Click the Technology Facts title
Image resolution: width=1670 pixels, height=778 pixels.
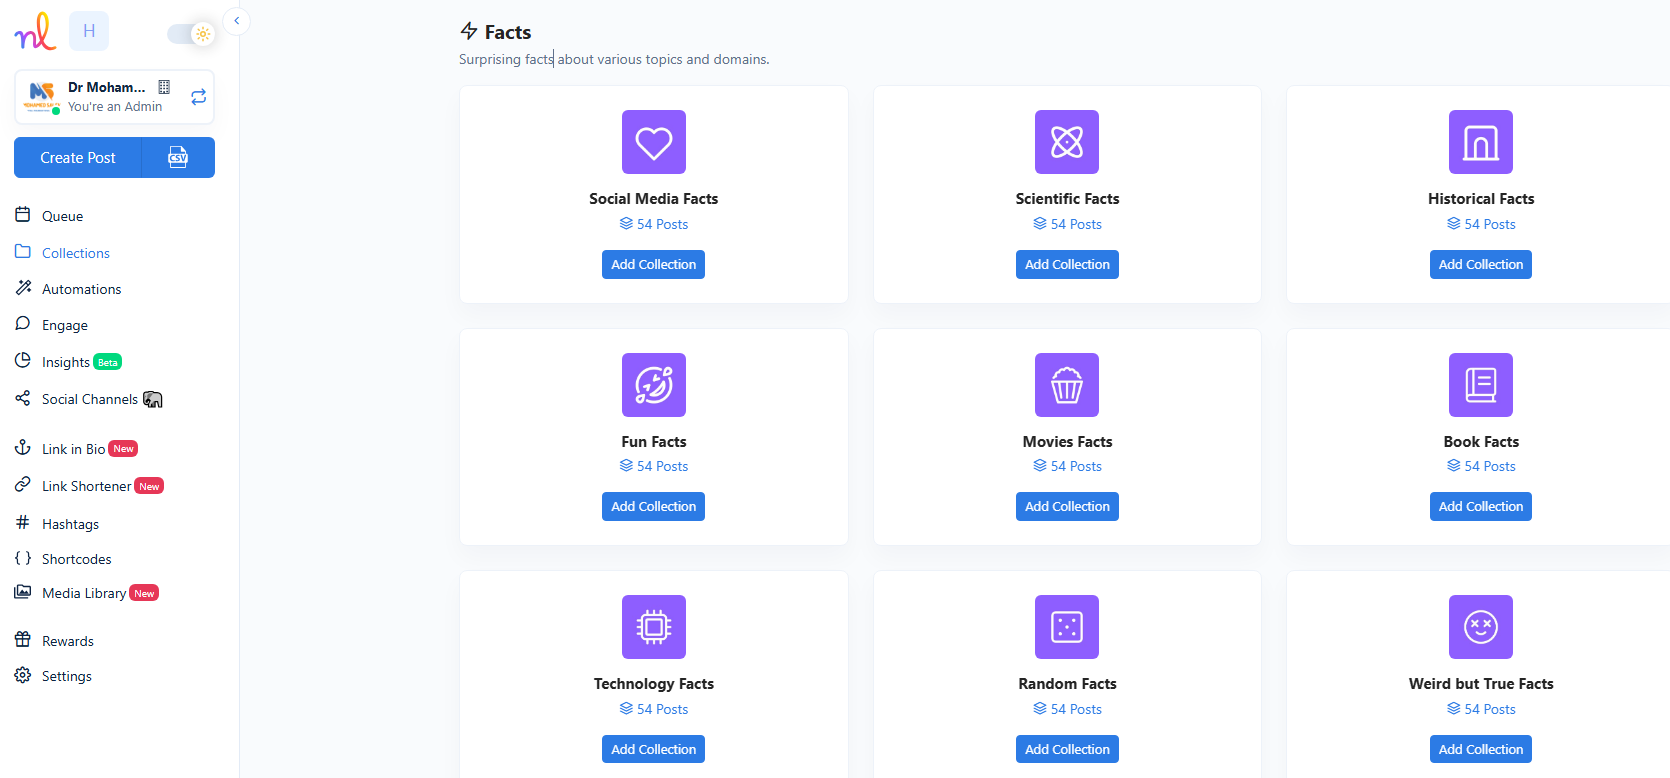pyautogui.click(x=654, y=684)
